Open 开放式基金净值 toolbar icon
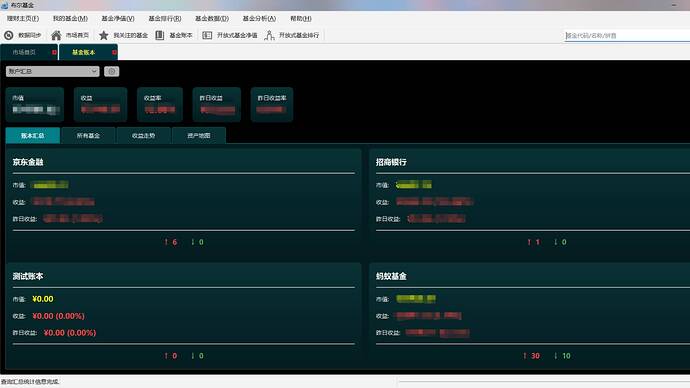 coord(207,35)
